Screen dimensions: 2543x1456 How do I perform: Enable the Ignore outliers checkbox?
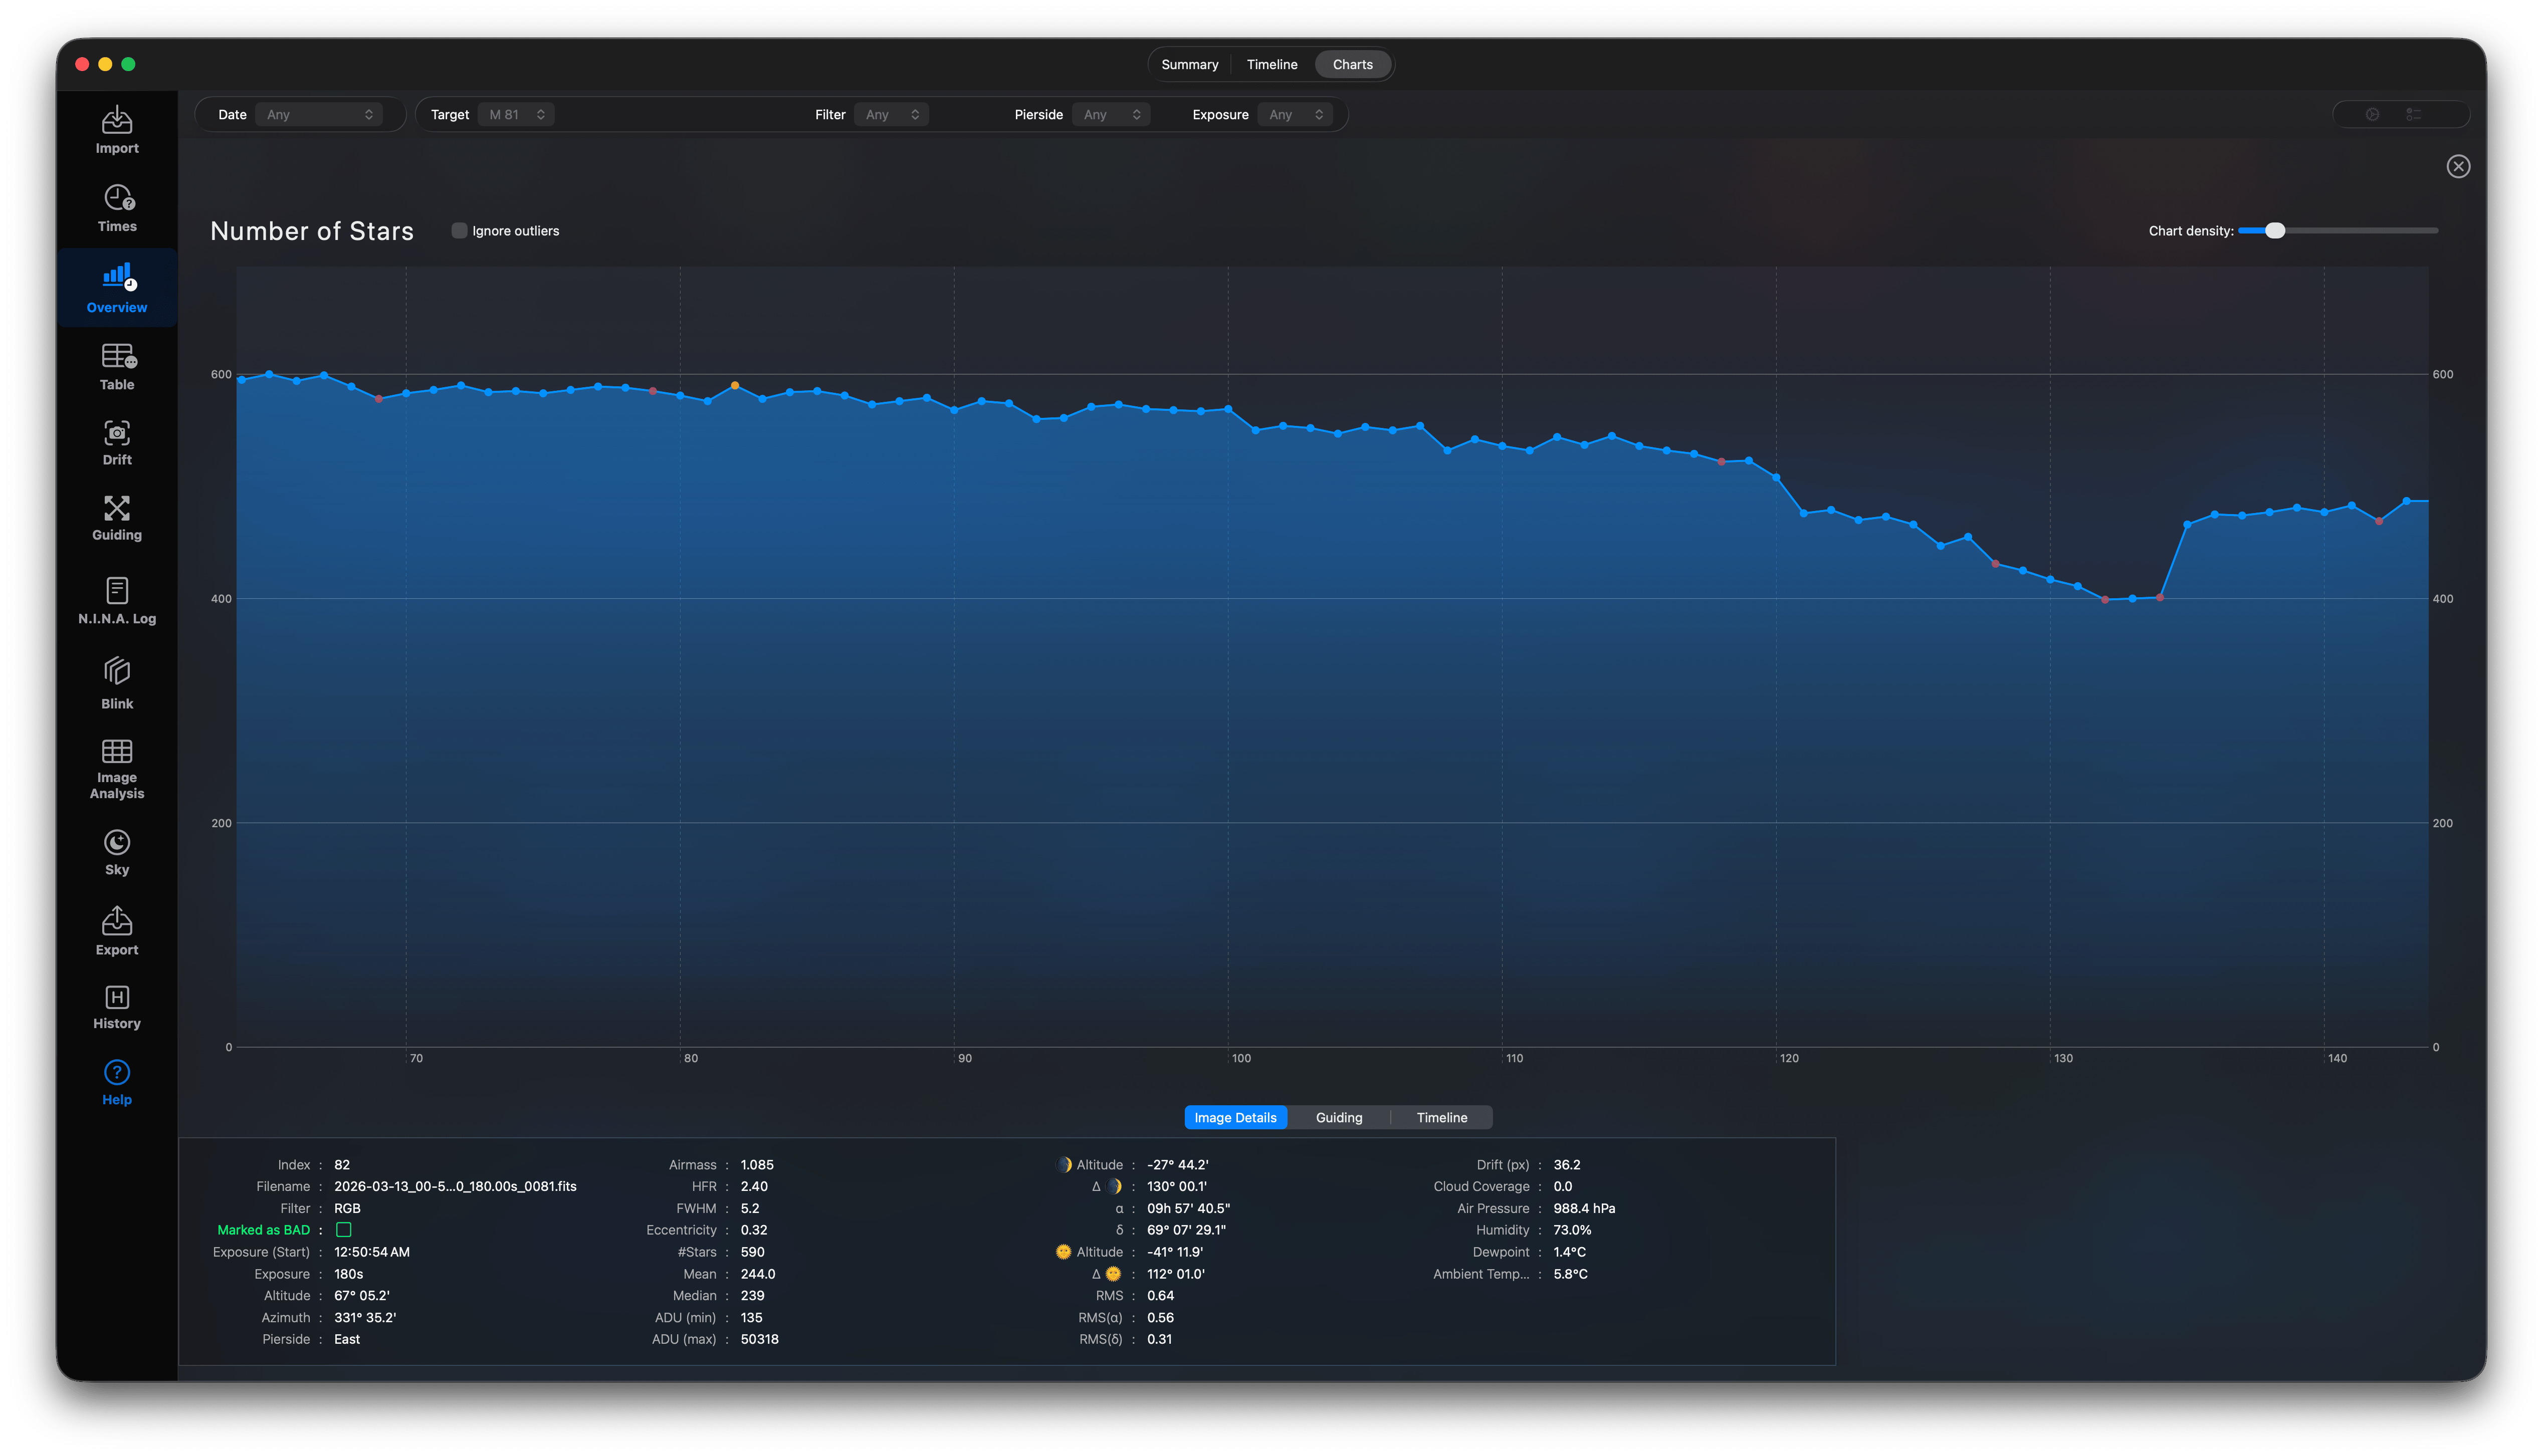click(459, 231)
